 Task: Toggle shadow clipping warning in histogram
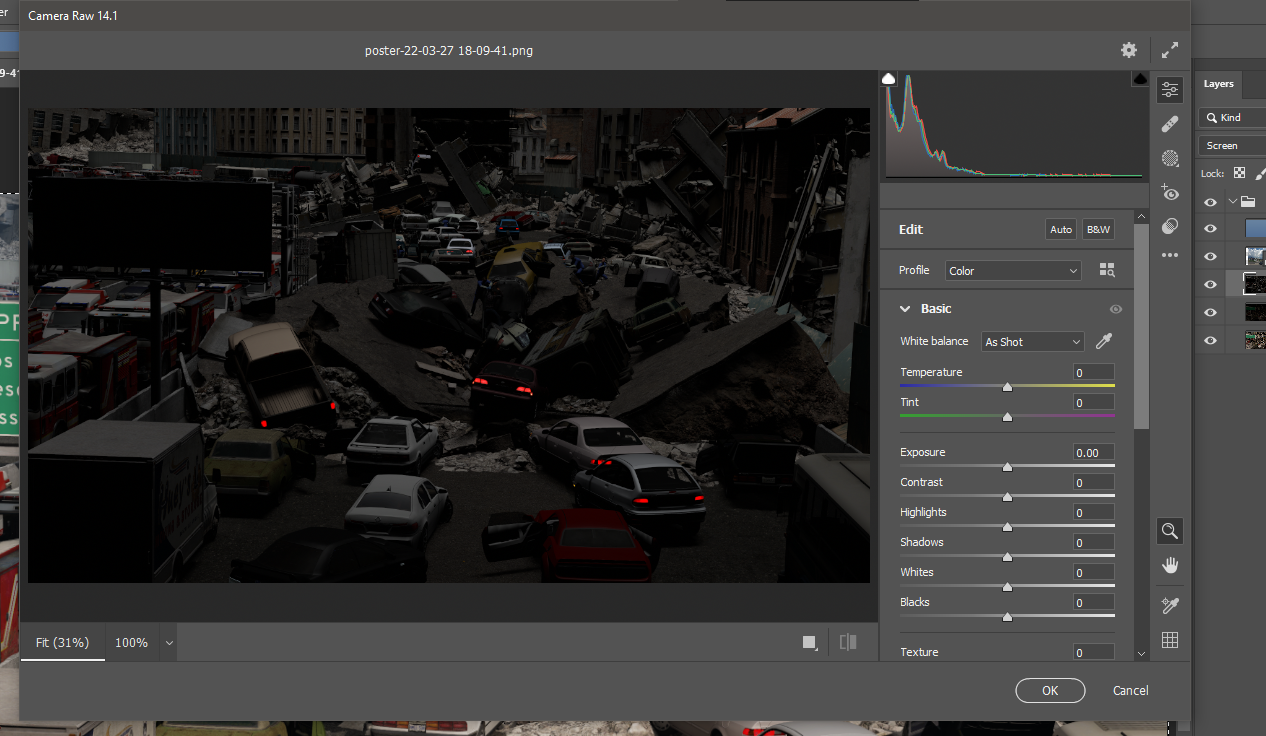888,79
